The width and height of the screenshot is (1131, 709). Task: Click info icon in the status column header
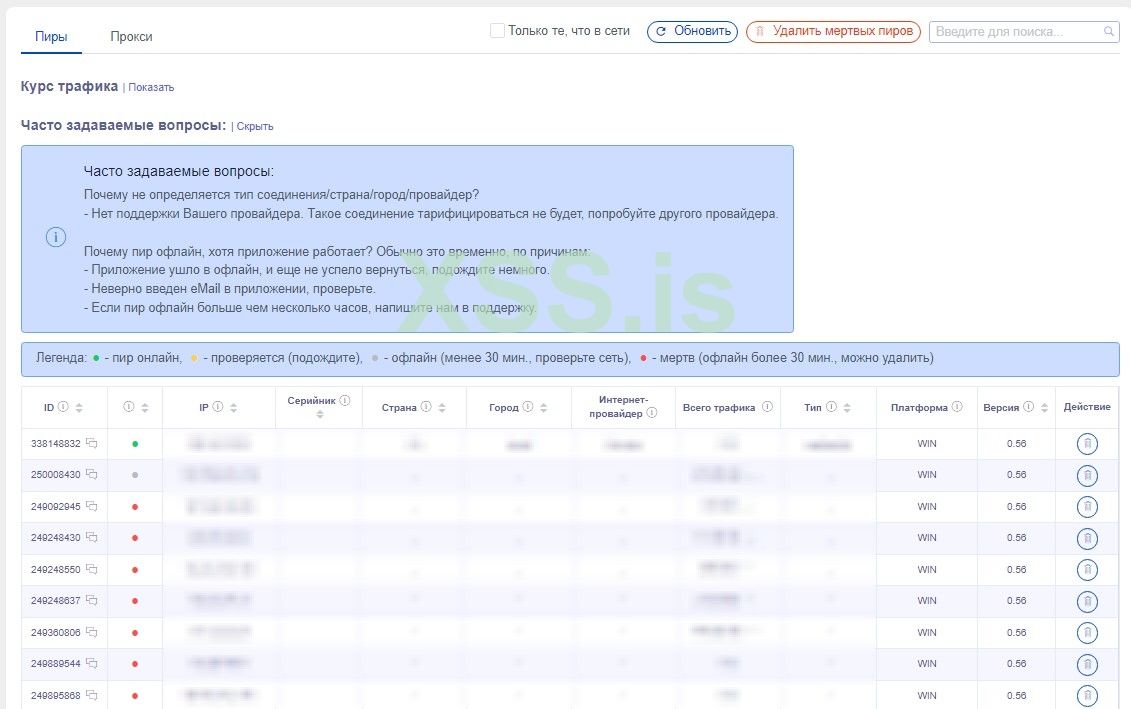click(128, 407)
